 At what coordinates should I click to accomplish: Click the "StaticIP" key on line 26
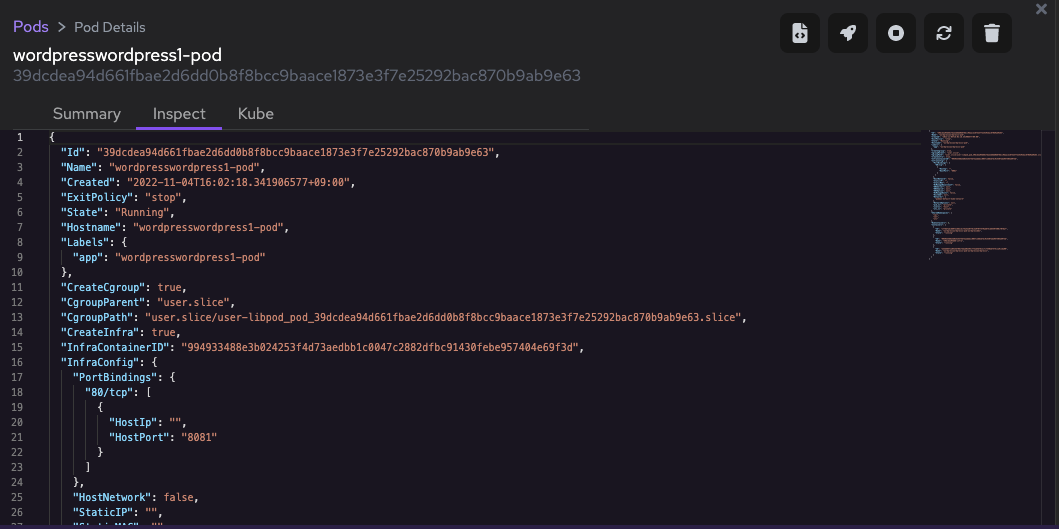[102, 512]
